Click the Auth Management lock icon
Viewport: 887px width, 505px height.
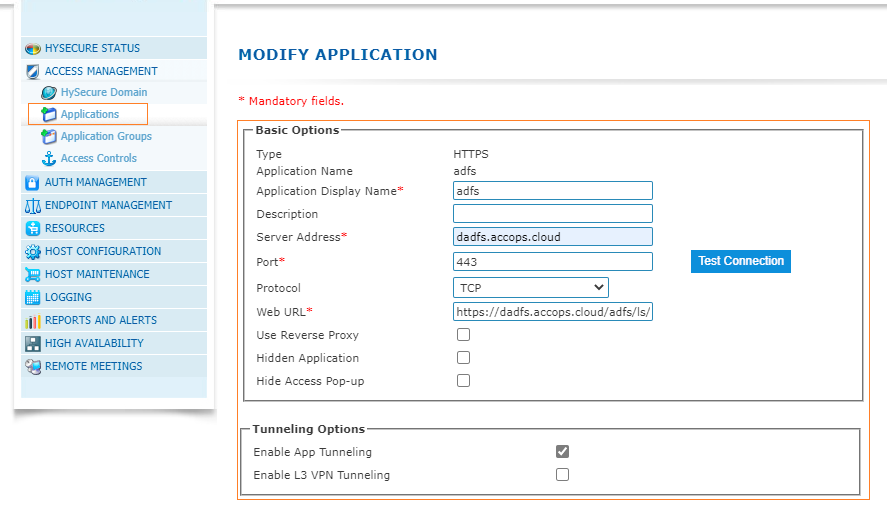(x=32, y=183)
